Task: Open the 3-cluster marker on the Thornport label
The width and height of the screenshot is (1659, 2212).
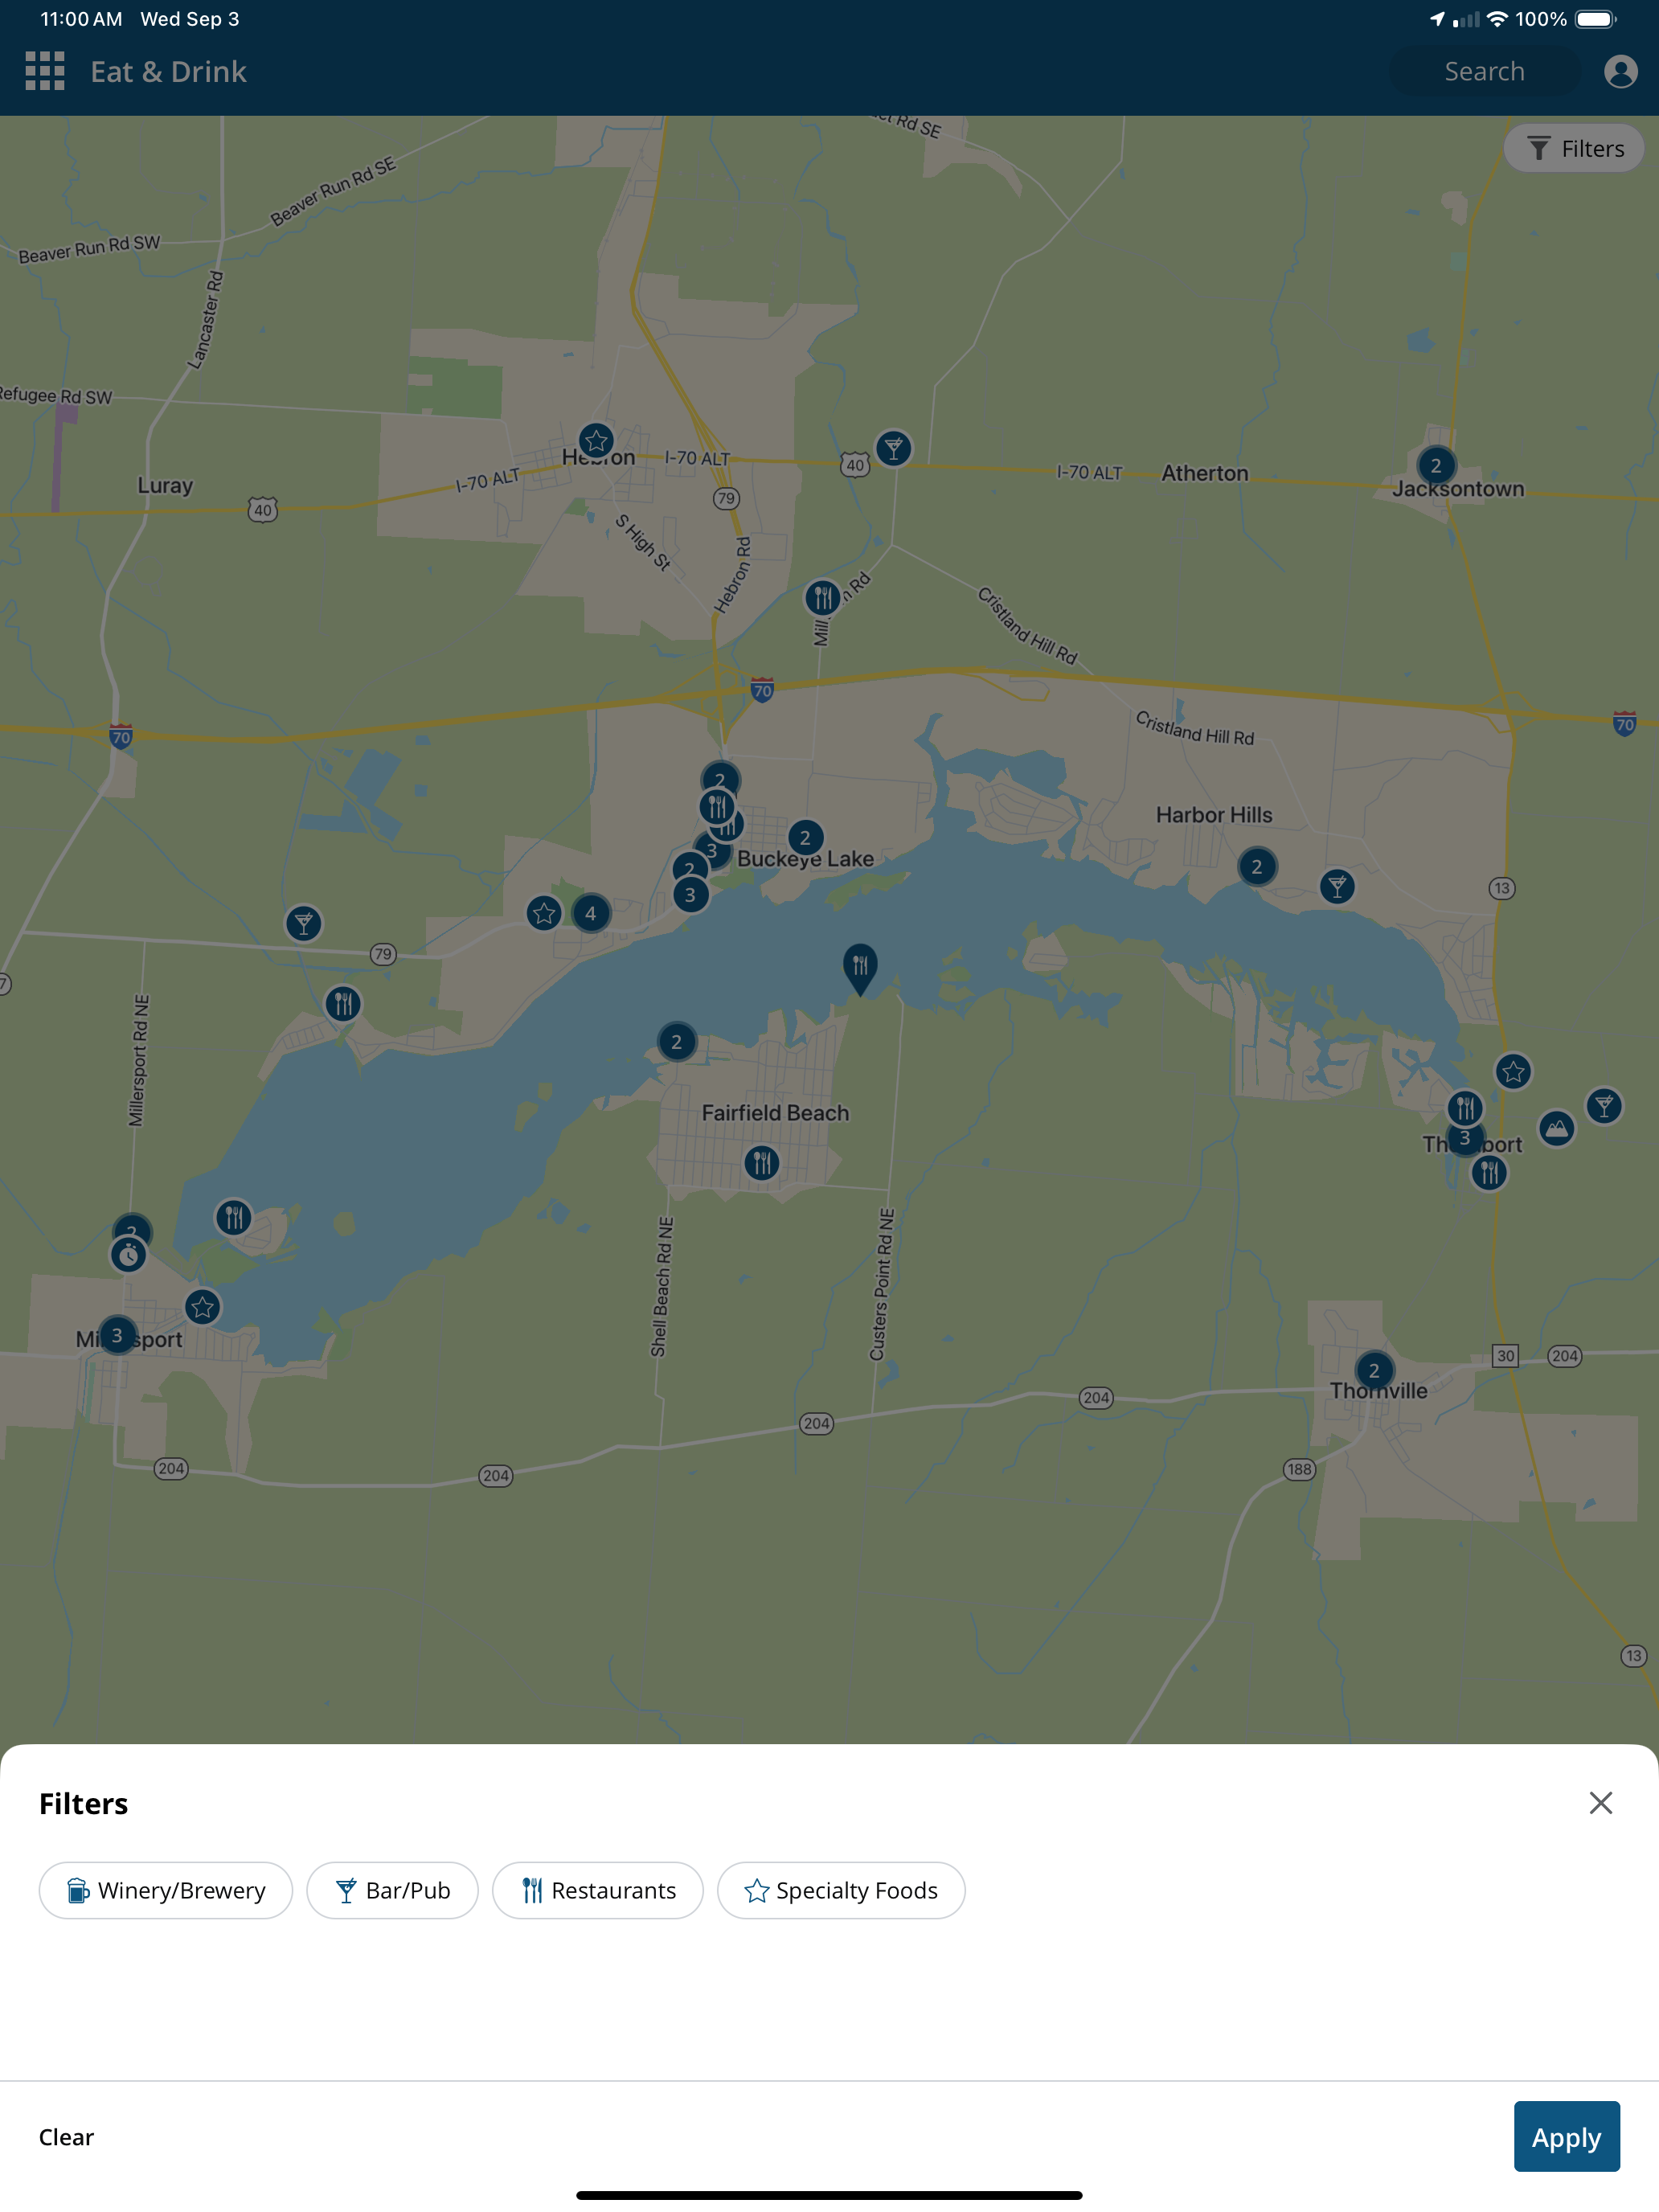Action: [1466, 1139]
